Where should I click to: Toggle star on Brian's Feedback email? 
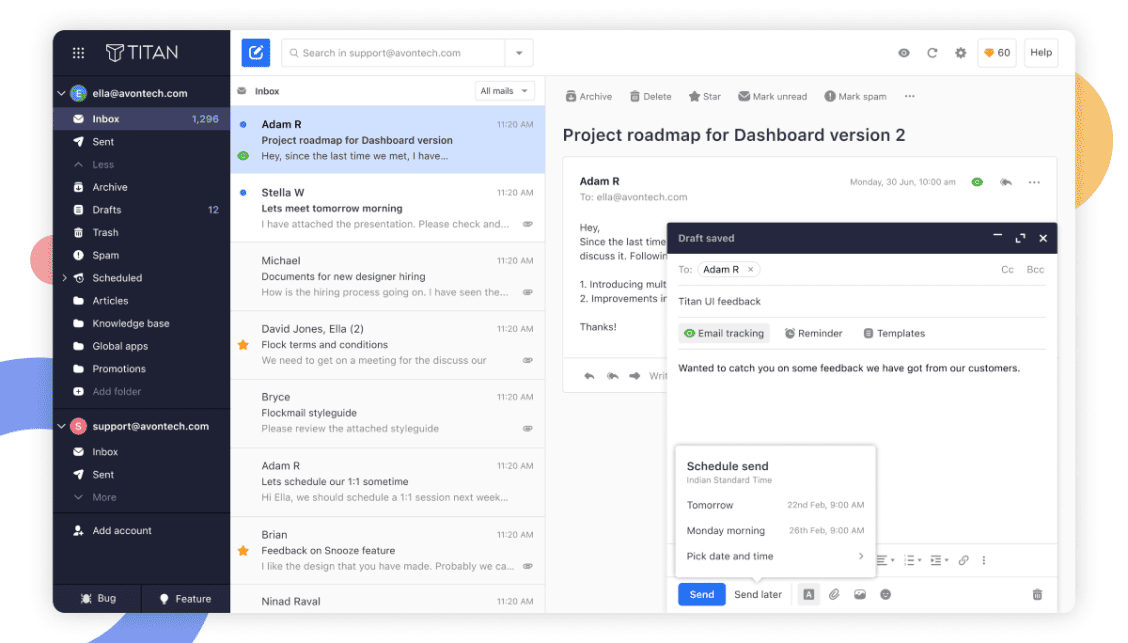coord(243,550)
